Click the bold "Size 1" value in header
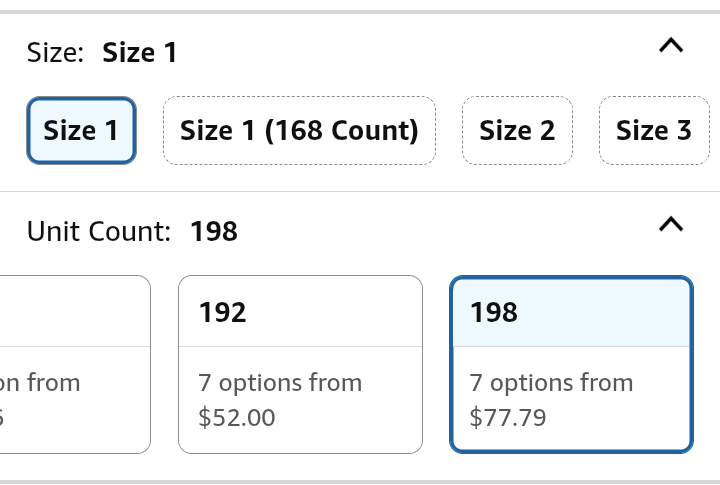The image size is (720, 485). pos(140,53)
